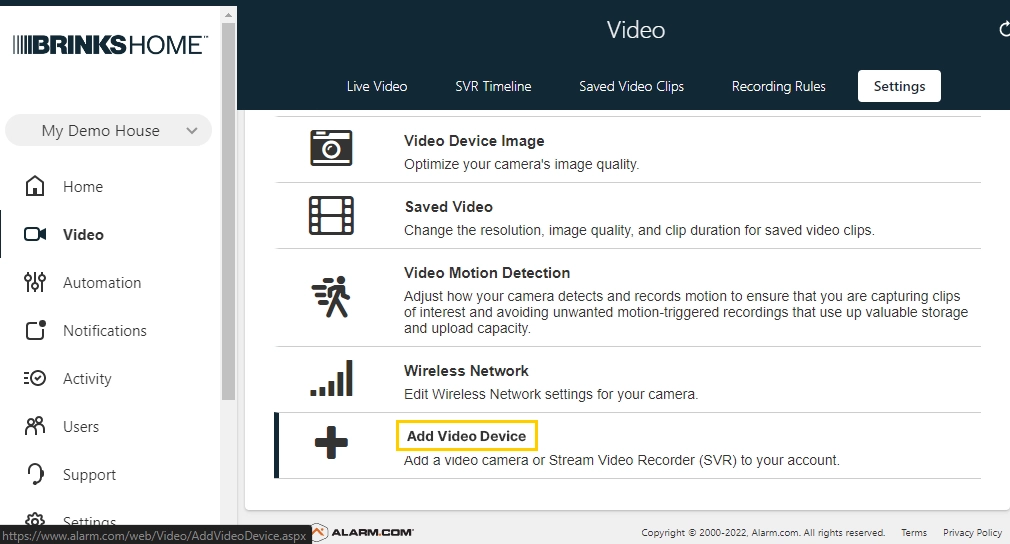
Task: Open Notifications in the sidebar
Action: click(104, 330)
